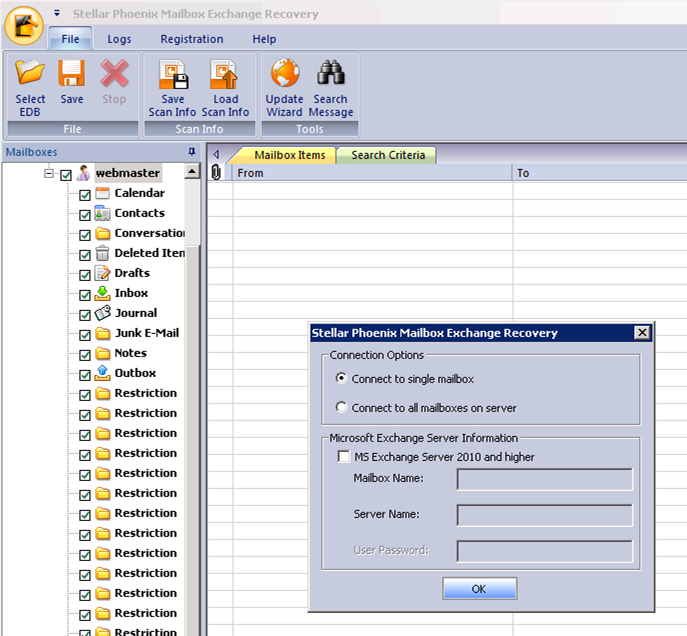The width and height of the screenshot is (687, 636).
Task: Click the Select EDB folder icon
Action: click(x=30, y=73)
